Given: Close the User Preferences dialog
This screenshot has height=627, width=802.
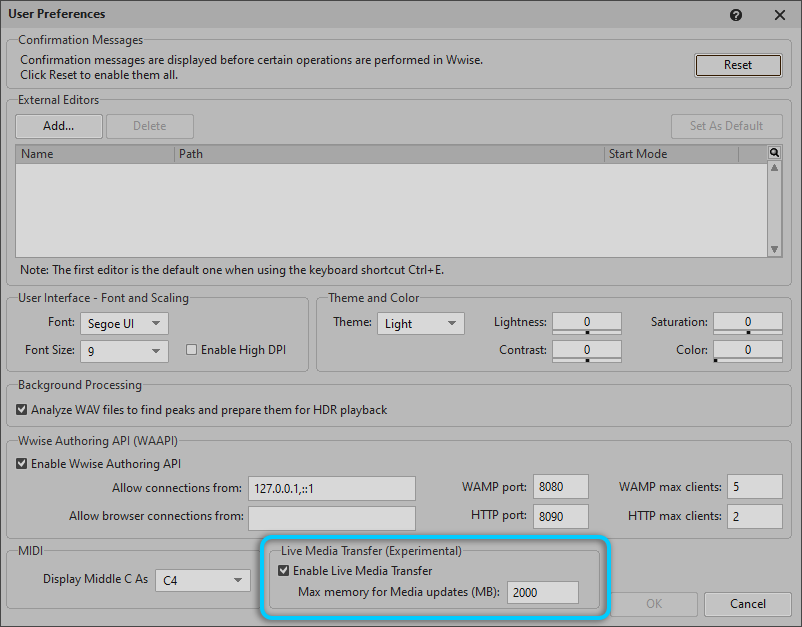Looking at the screenshot, I should pyautogui.click(x=780, y=15).
